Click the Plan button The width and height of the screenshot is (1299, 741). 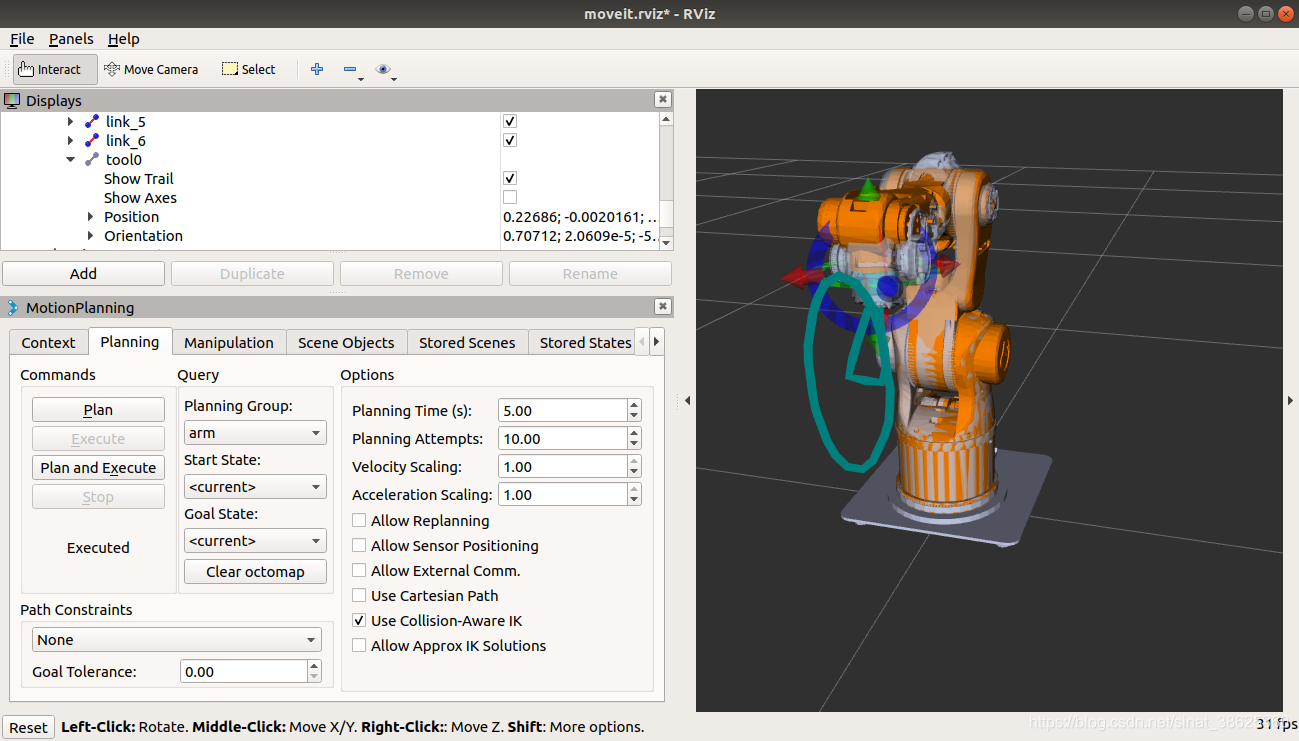[98, 409]
